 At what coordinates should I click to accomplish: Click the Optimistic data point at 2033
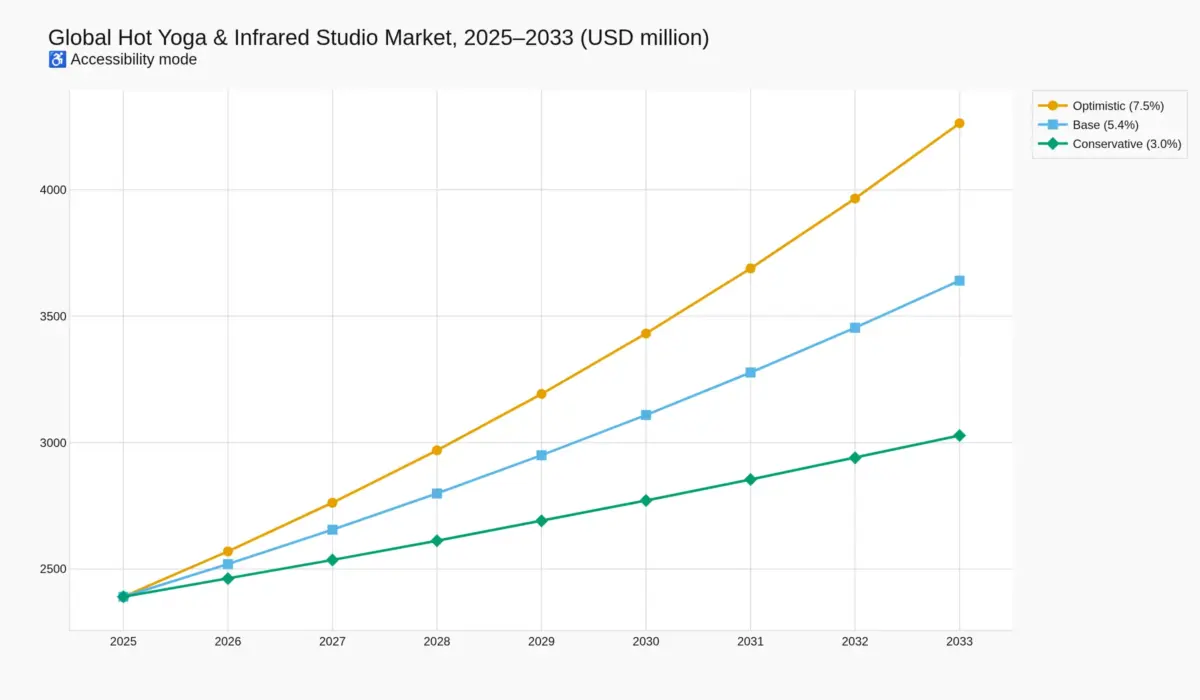pos(959,123)
